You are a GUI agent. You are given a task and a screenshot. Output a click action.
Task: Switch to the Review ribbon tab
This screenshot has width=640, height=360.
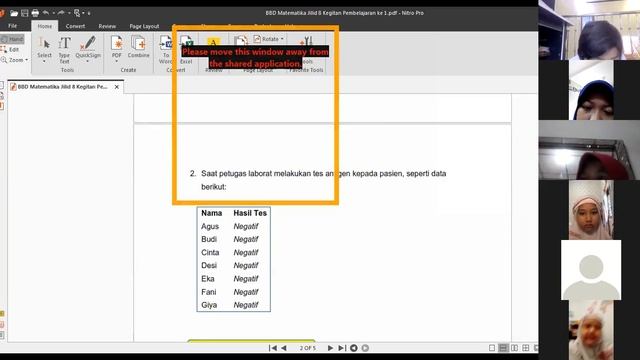point(107,26)
